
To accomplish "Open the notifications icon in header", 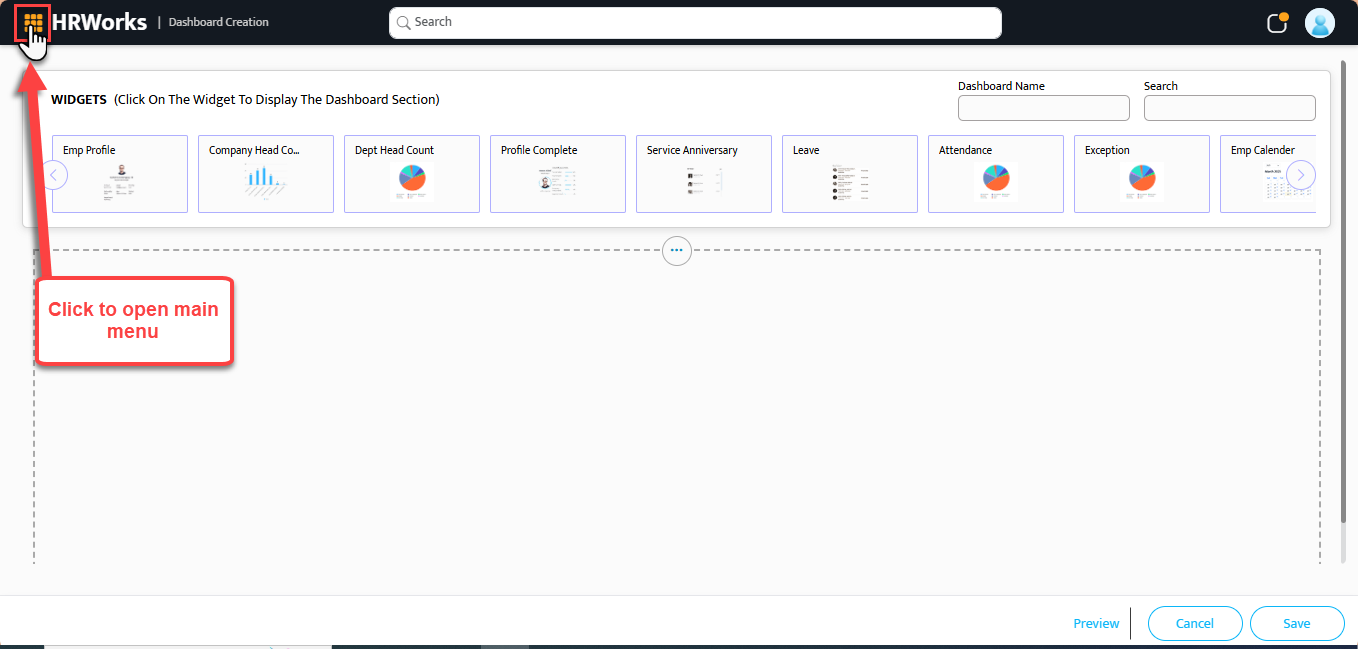I will click(1277, 23).
